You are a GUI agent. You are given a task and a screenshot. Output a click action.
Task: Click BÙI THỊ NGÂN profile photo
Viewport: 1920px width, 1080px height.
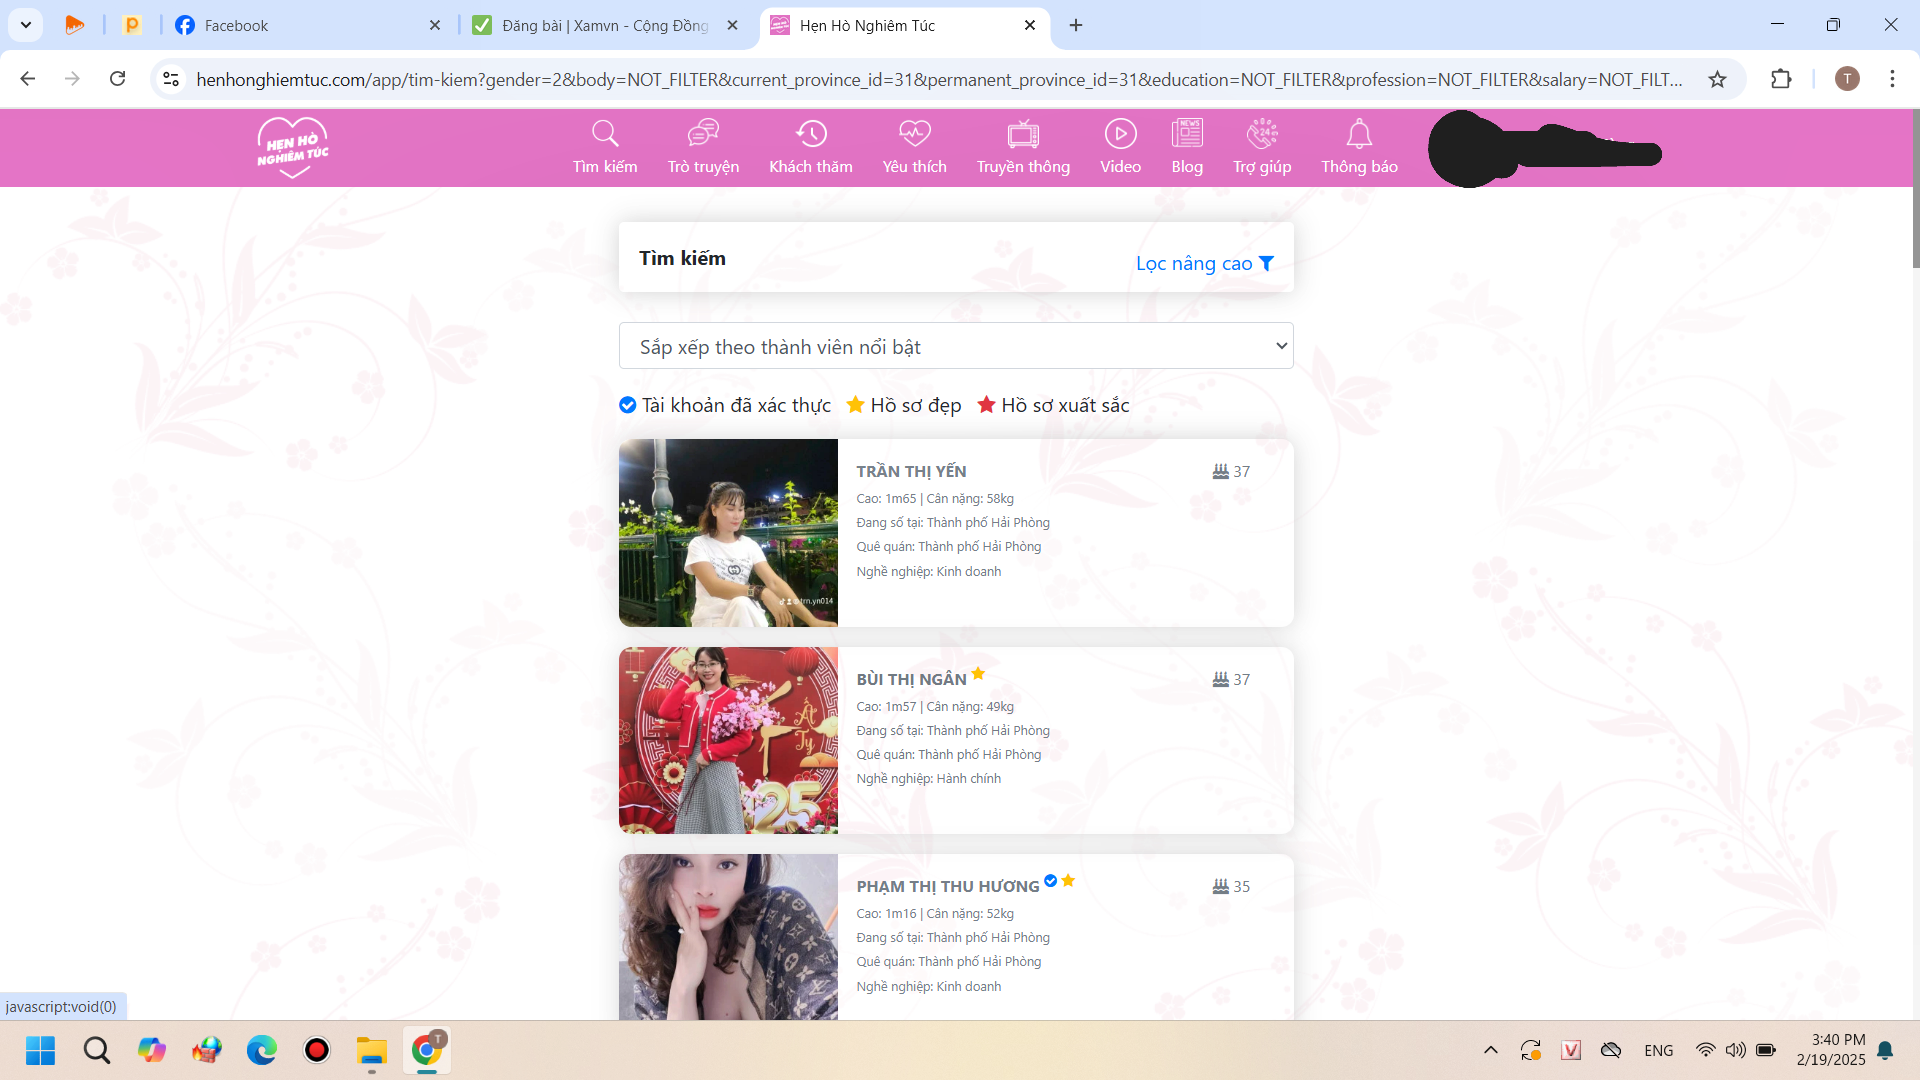(728, 740)
